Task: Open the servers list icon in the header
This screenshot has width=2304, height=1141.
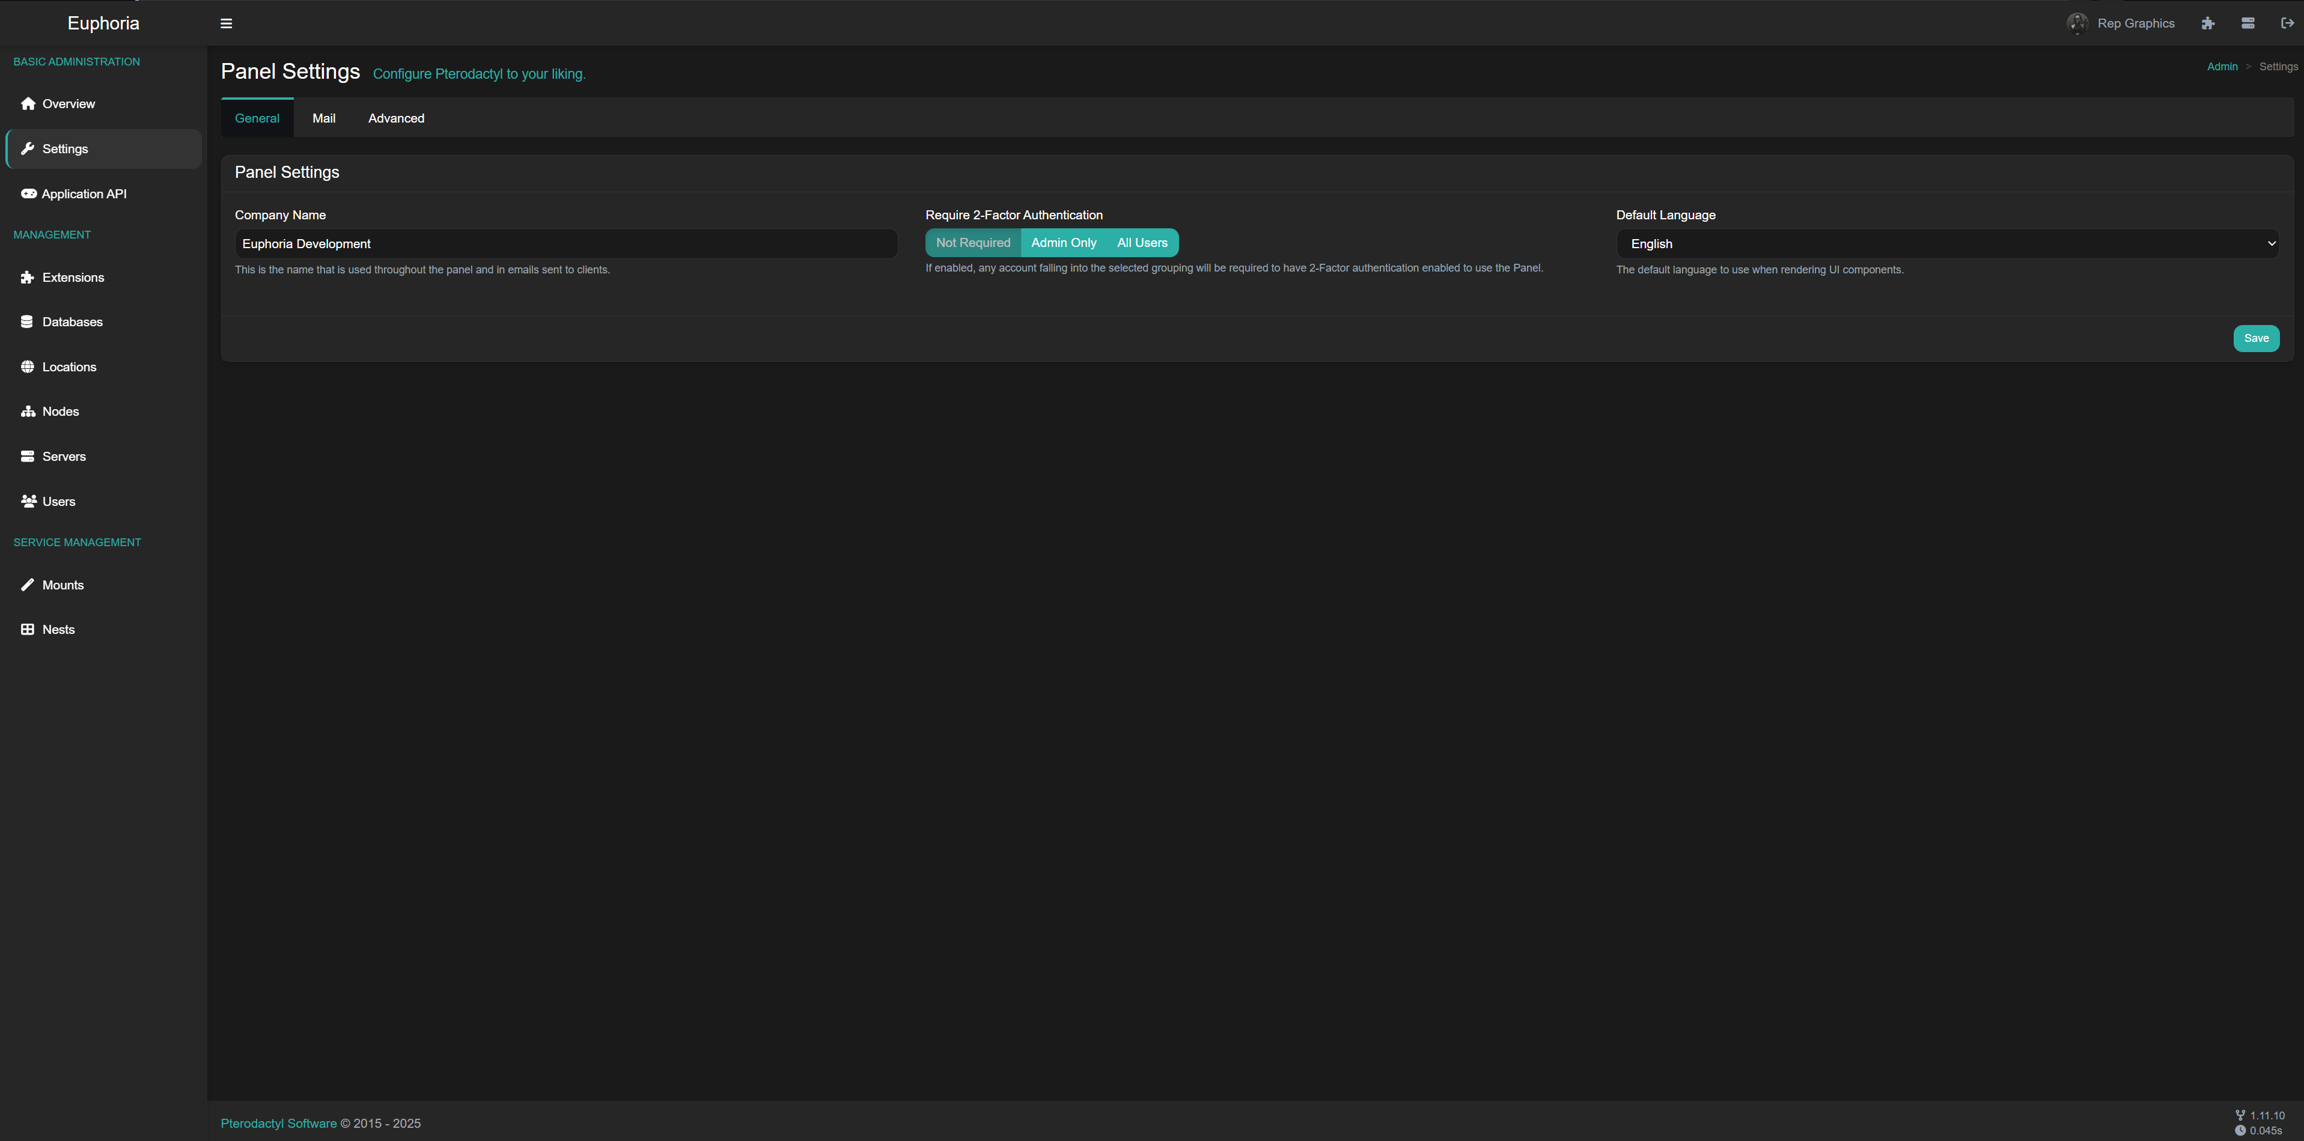Action: click(2247, 22)
